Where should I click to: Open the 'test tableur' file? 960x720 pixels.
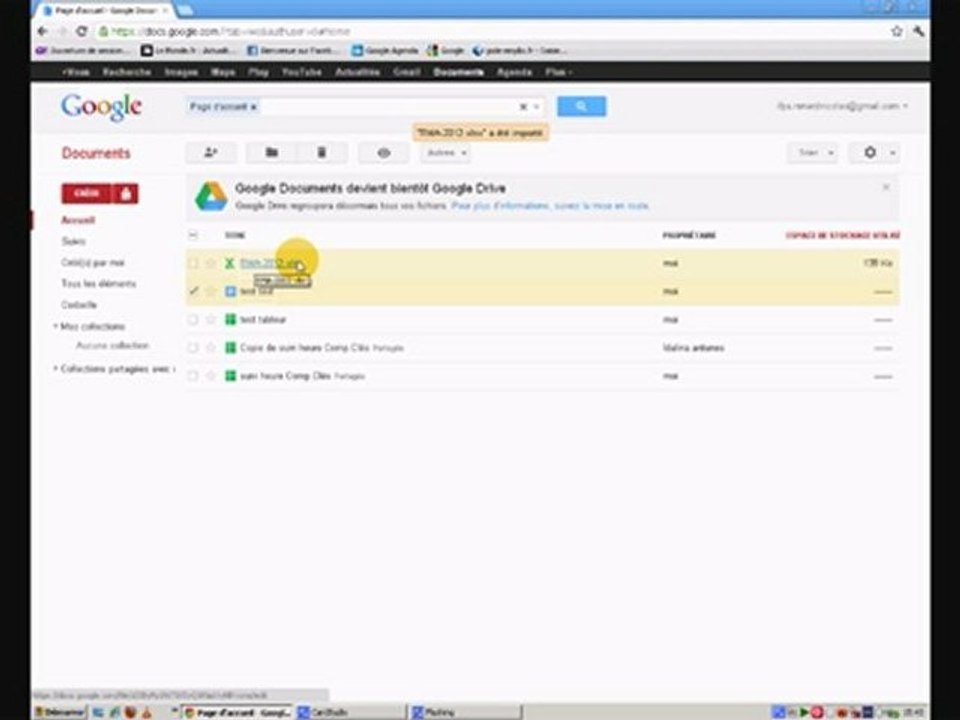263,320
